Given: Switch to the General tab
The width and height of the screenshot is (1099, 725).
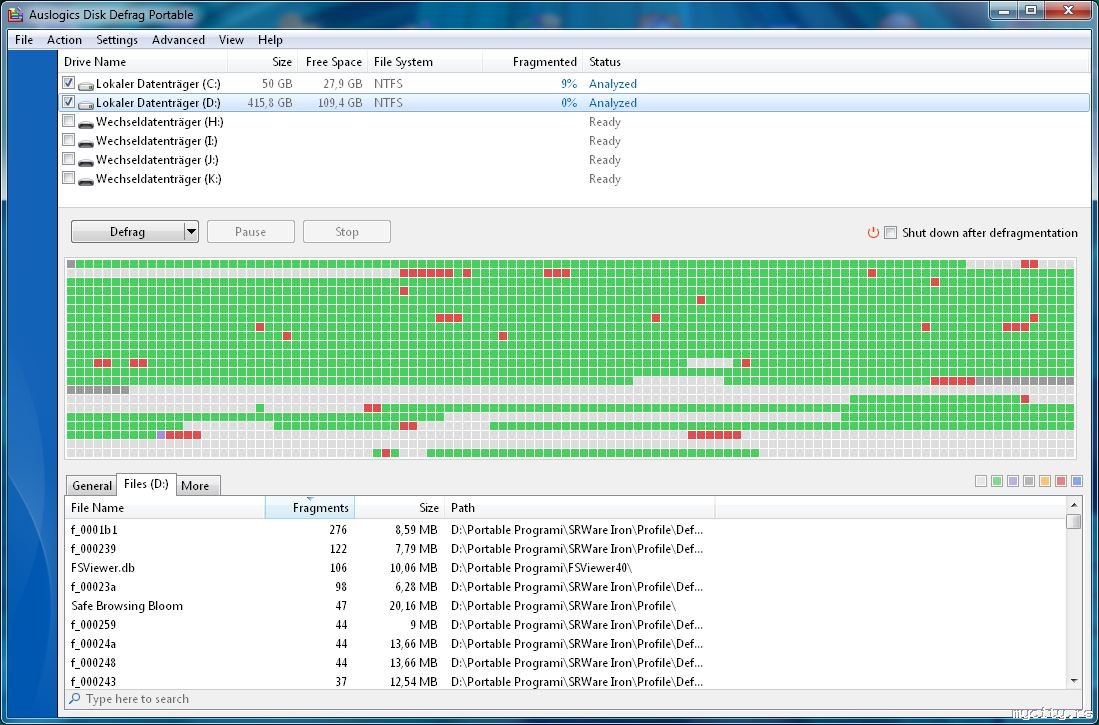Looking at the screenshot, I should click(x=92, y=485).
